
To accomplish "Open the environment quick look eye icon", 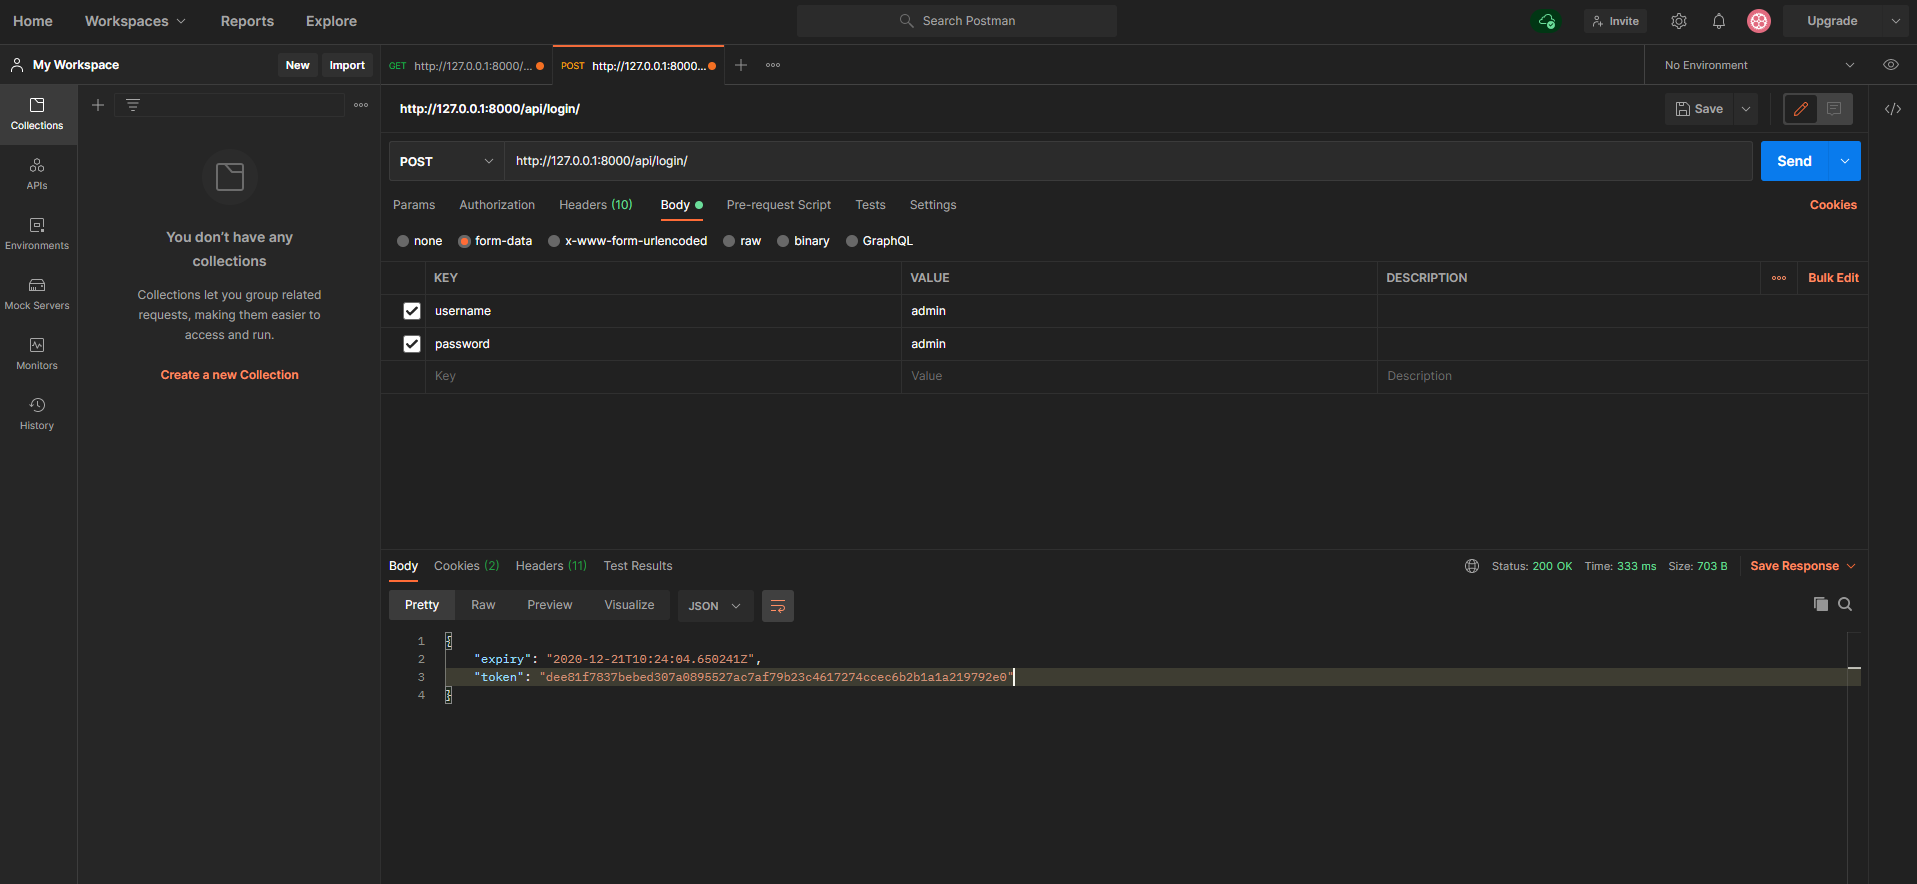I will coord(1891,65).
